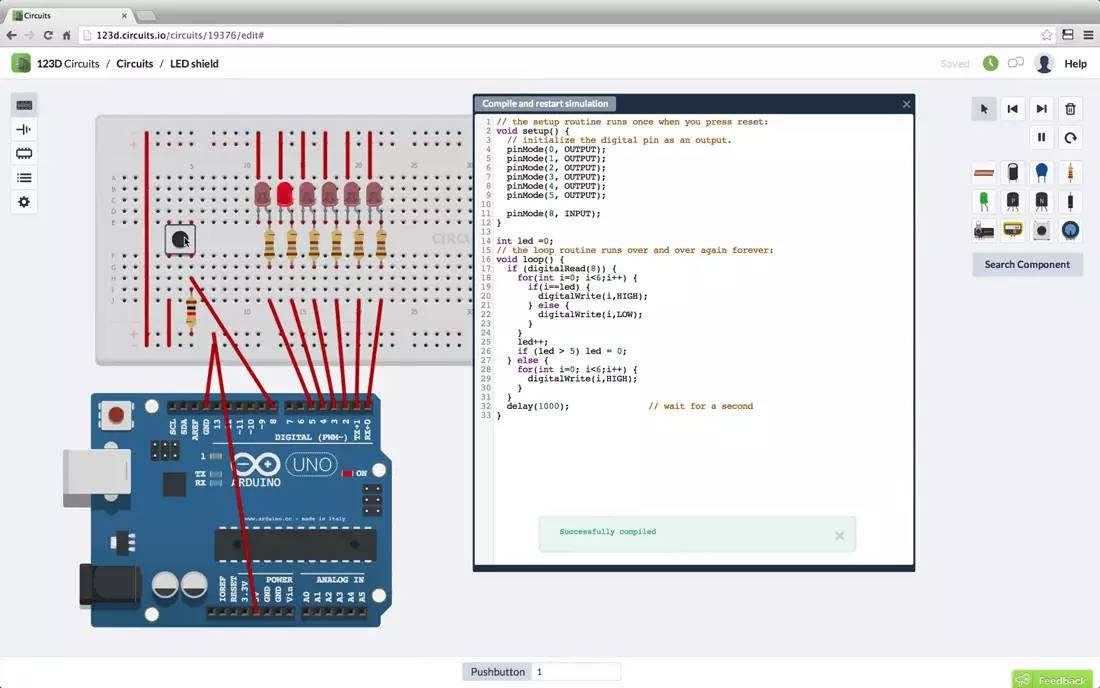Open the schematic view from the left sidebar
Image resolution: width=1100 pixels, height=688 pixels.
tap(24, 129)
